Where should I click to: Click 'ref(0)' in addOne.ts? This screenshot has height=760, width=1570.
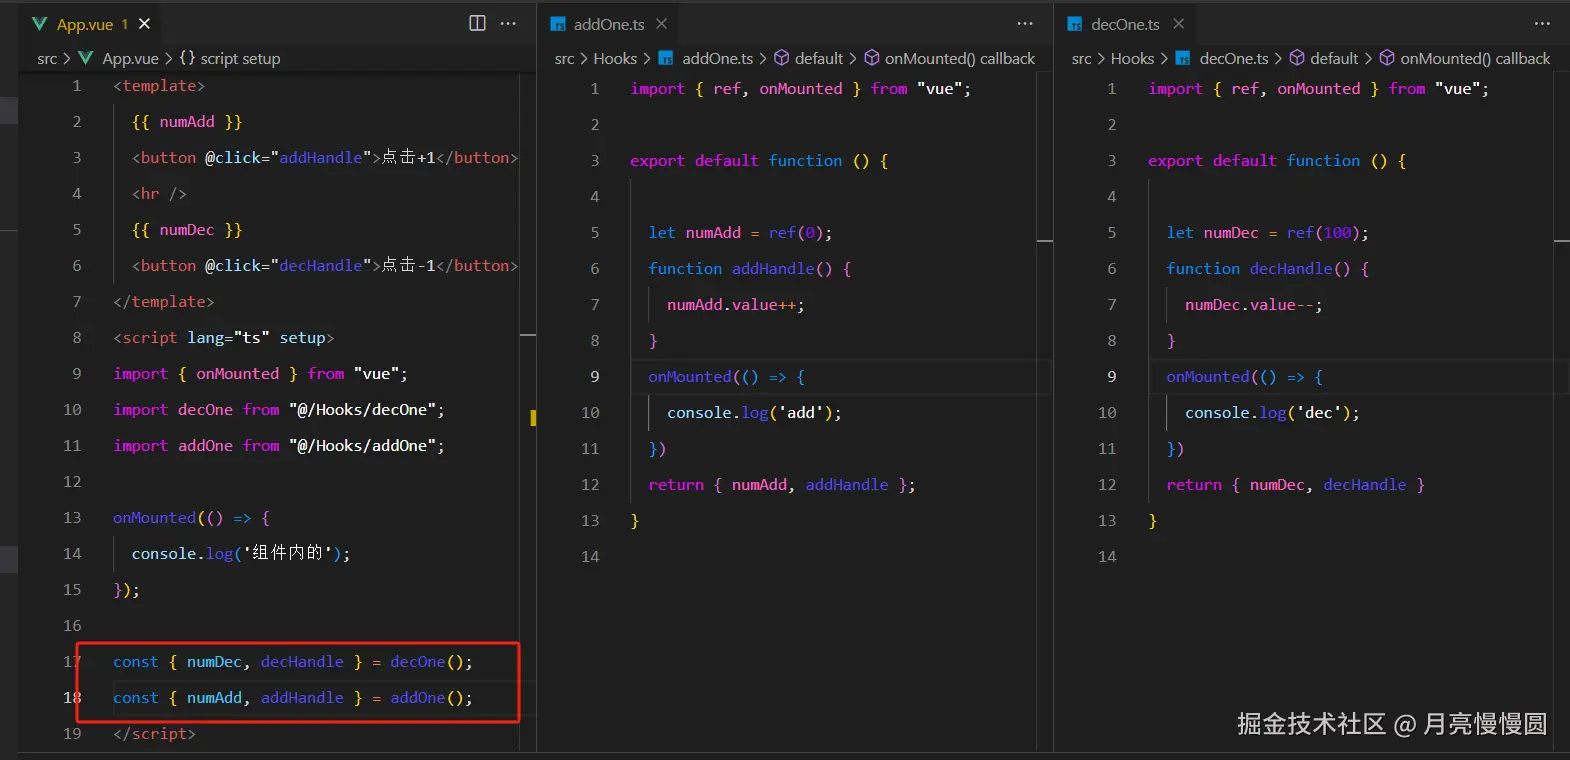tap(796, 233)
